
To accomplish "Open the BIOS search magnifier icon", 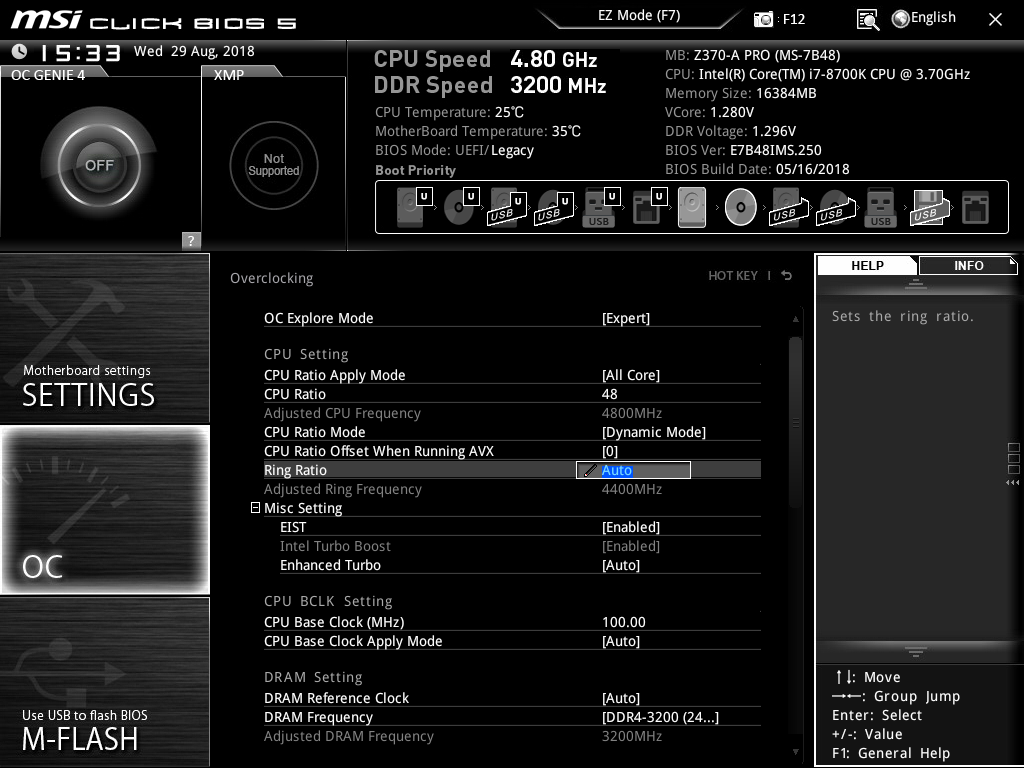I will (867, 20).
